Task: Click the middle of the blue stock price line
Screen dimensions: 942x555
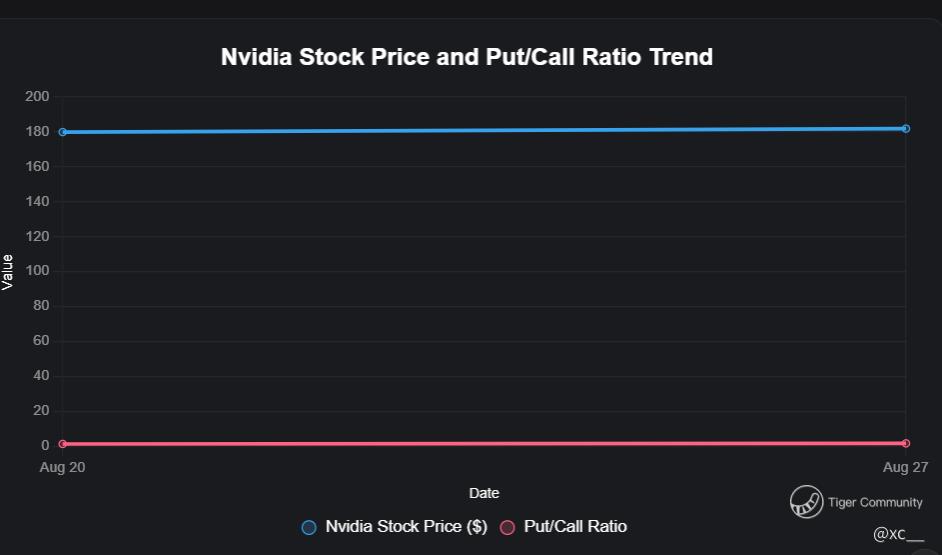Action: pos(484,130)
